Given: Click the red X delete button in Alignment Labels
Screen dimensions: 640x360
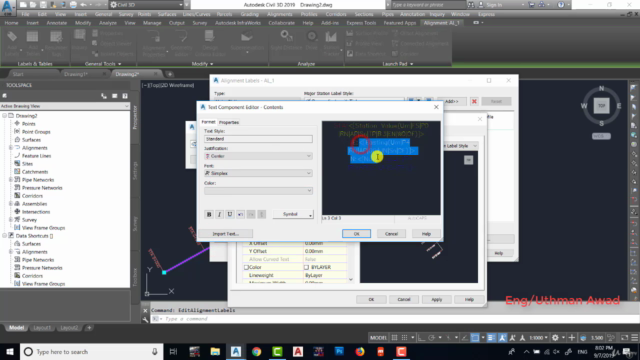Looking at the screenshot, I should (474, 101).
